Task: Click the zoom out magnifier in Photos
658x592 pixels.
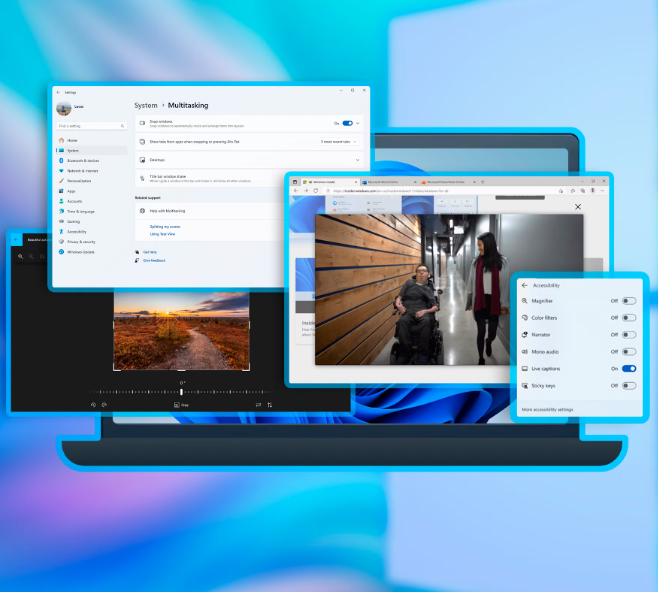Action: (x=31, y=256)
